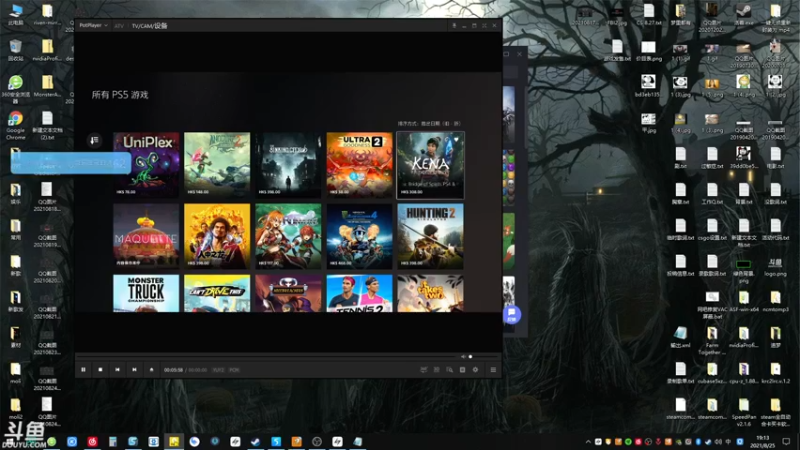The image size is (800, 450).
Task: Click highlighted yellow app in taskbar
Action: click(174, 441)
